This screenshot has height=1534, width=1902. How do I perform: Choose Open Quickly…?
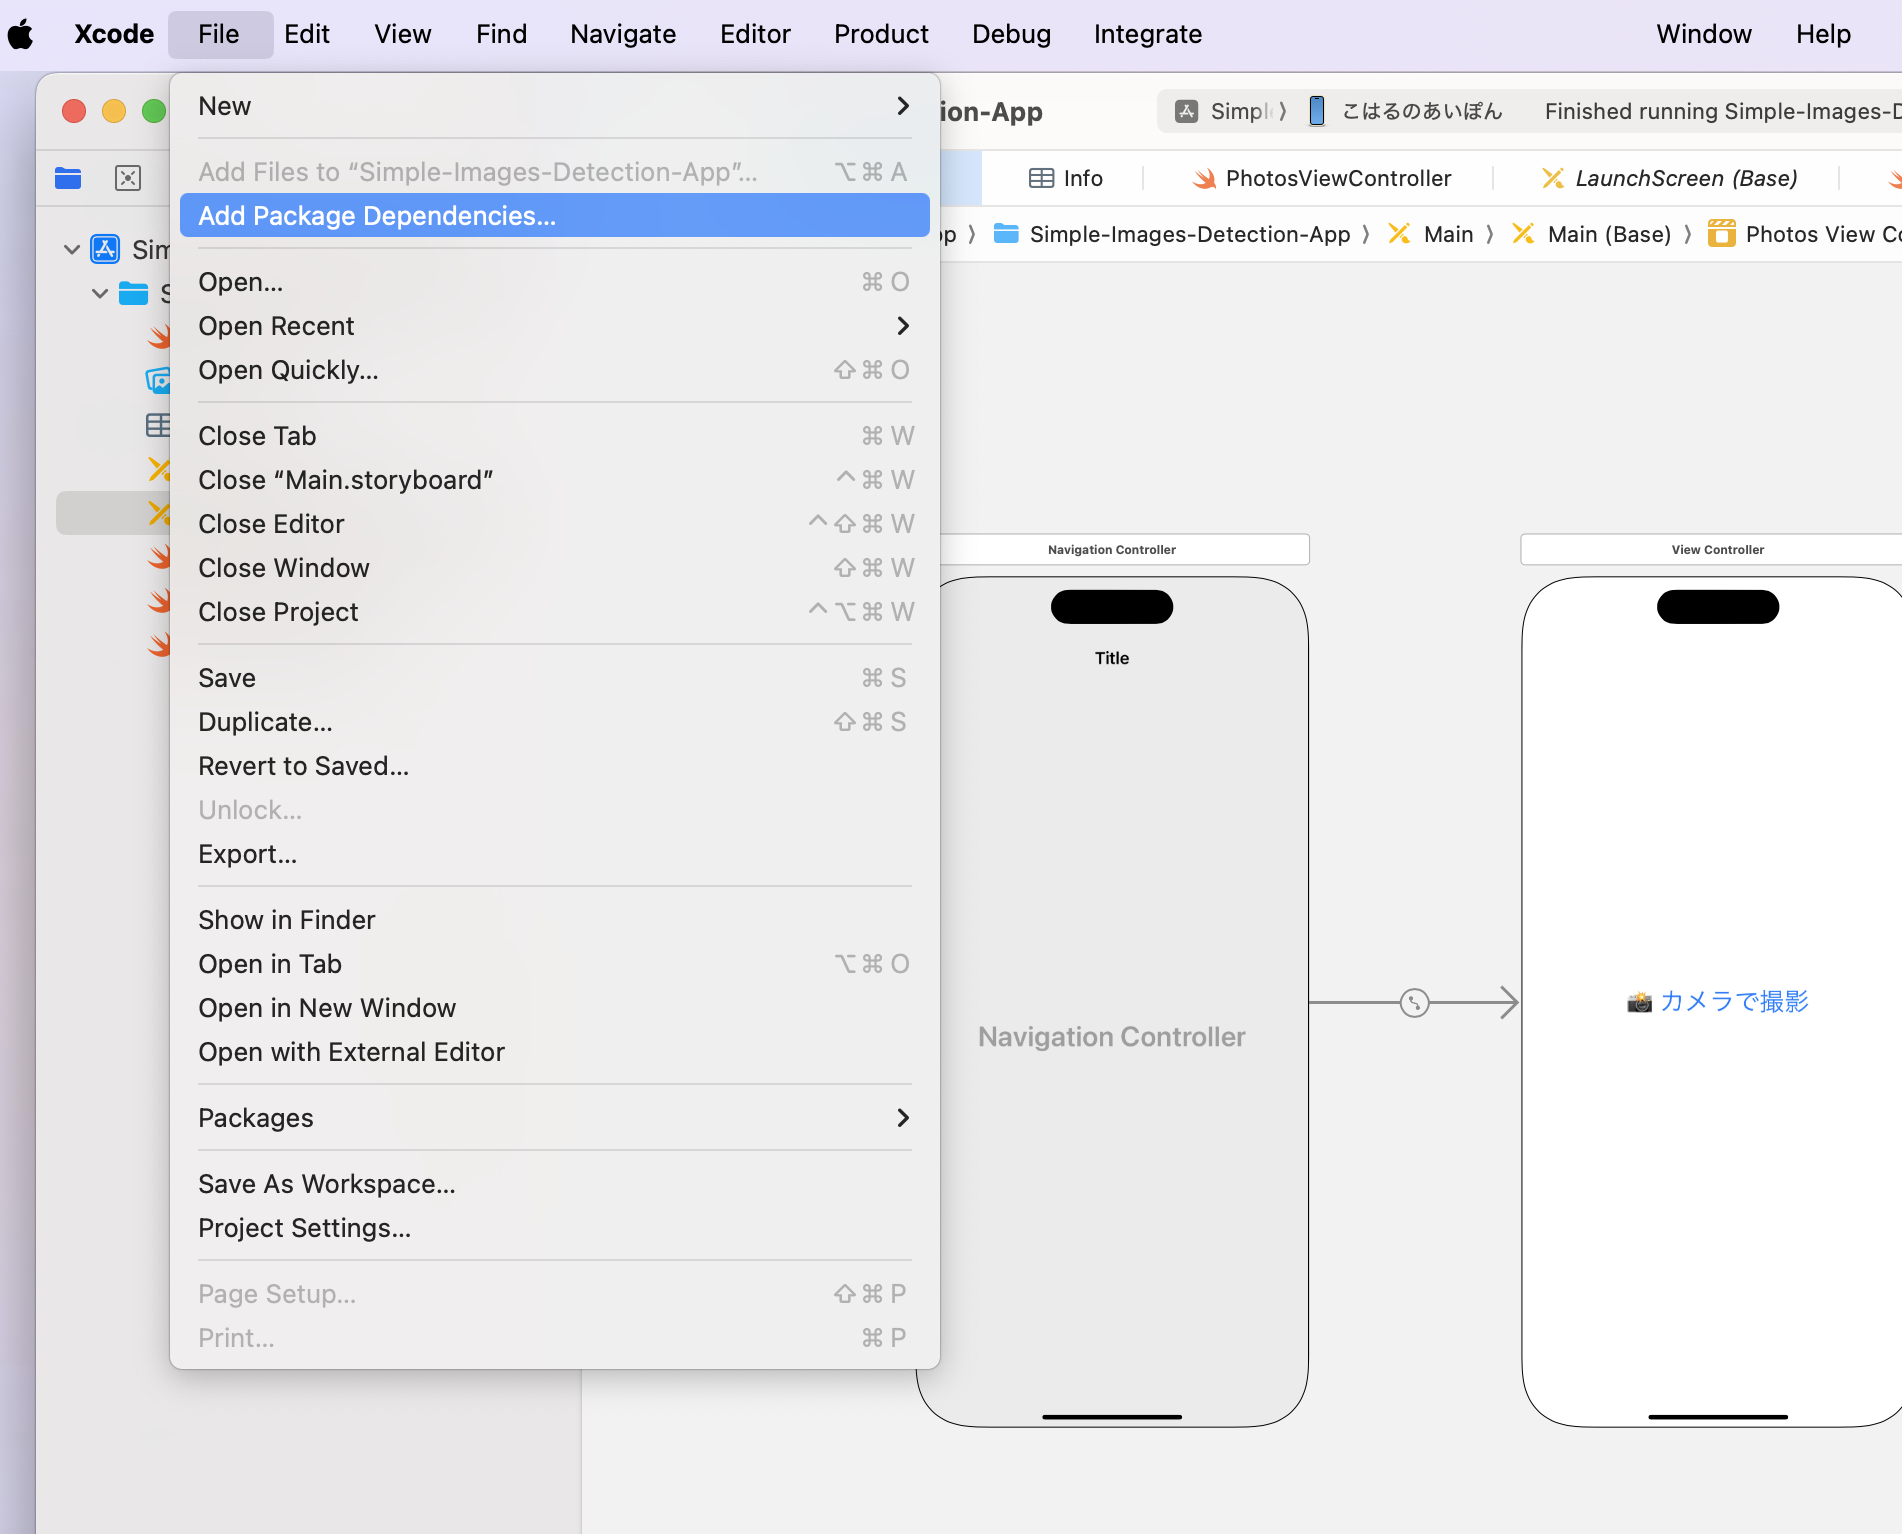555,370
